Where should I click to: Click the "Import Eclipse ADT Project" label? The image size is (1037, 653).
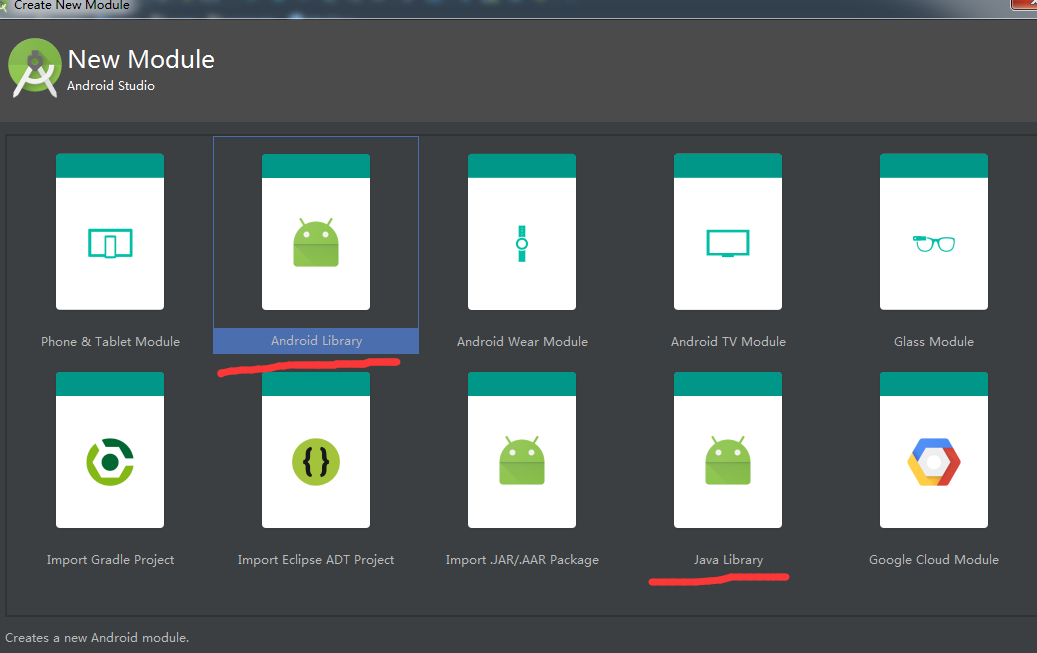point(316,560)
